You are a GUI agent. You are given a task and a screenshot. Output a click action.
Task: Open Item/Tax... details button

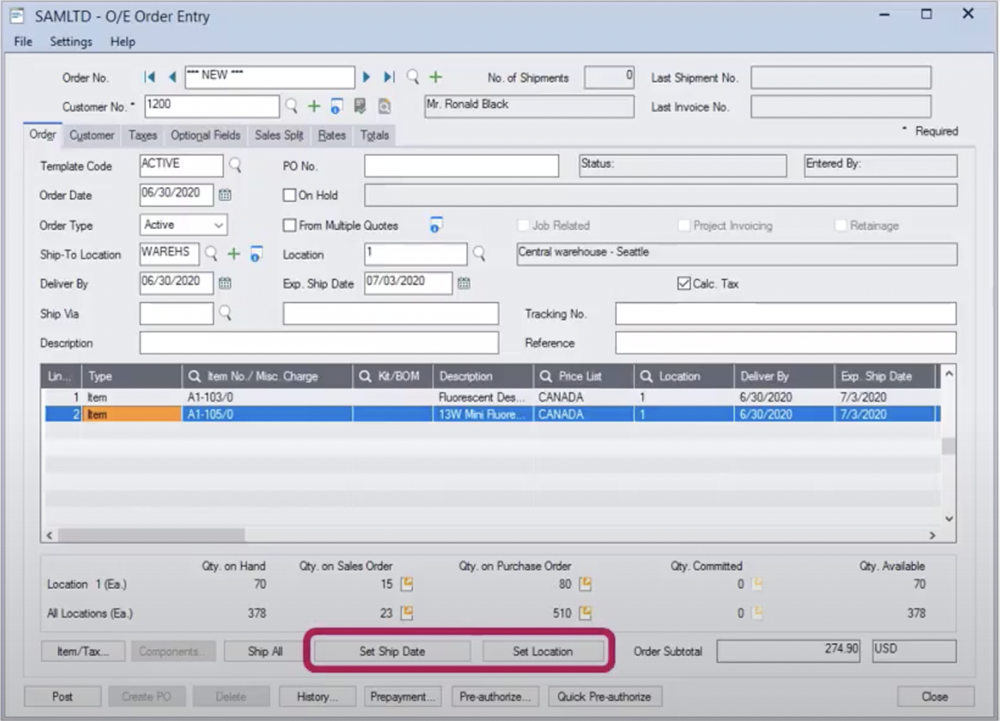83,652
